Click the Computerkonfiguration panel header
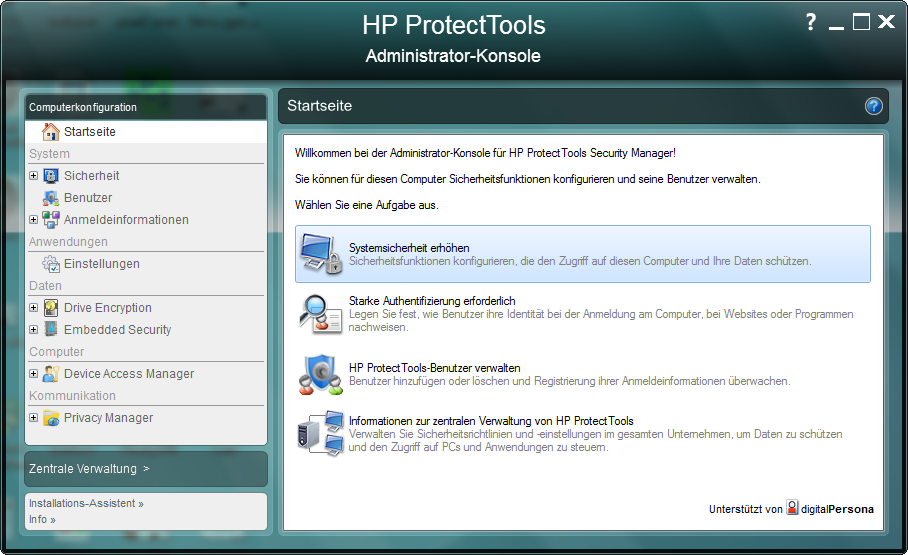908x555 pixels. [x=146, y=107]
